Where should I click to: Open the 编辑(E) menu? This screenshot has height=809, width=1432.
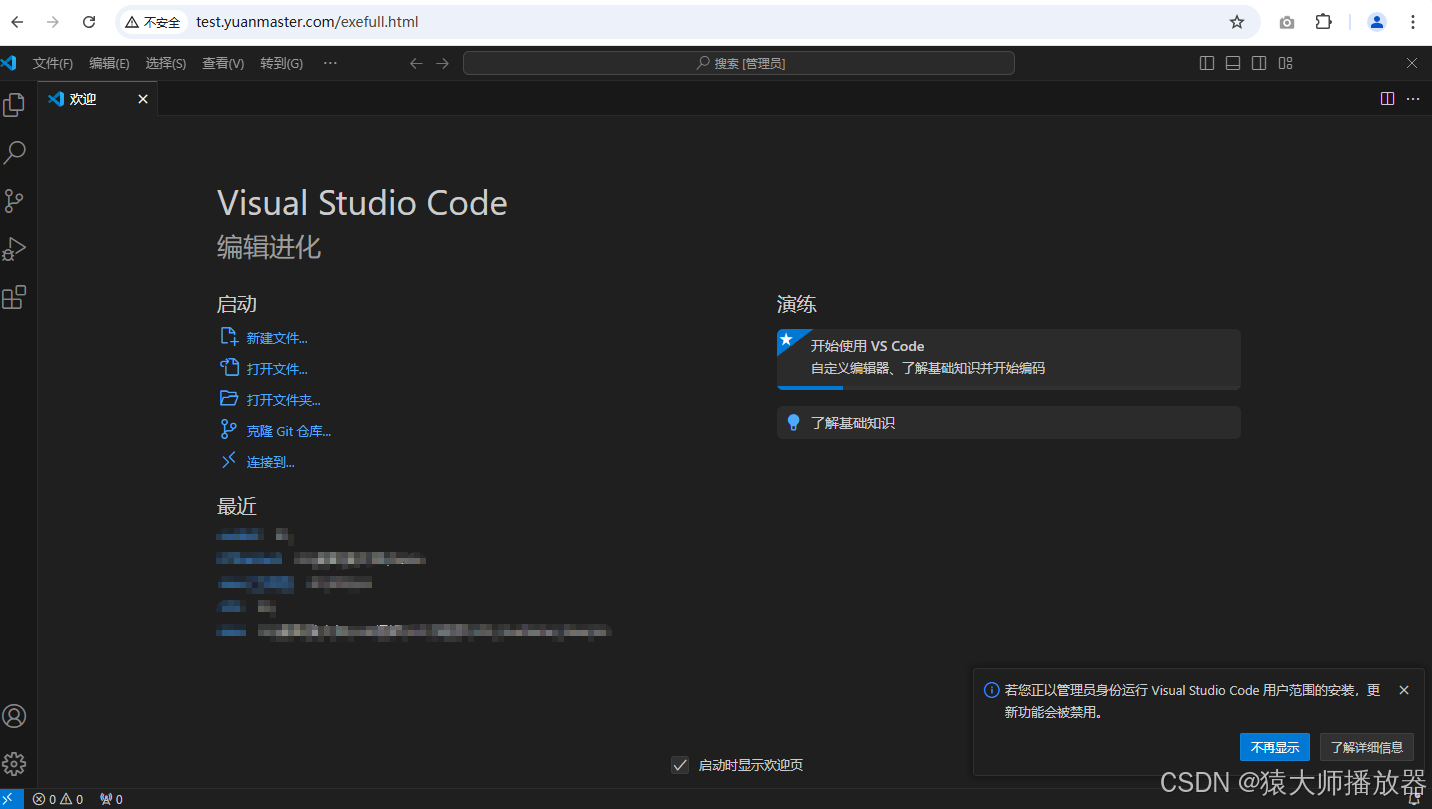(x=109, y=63)
